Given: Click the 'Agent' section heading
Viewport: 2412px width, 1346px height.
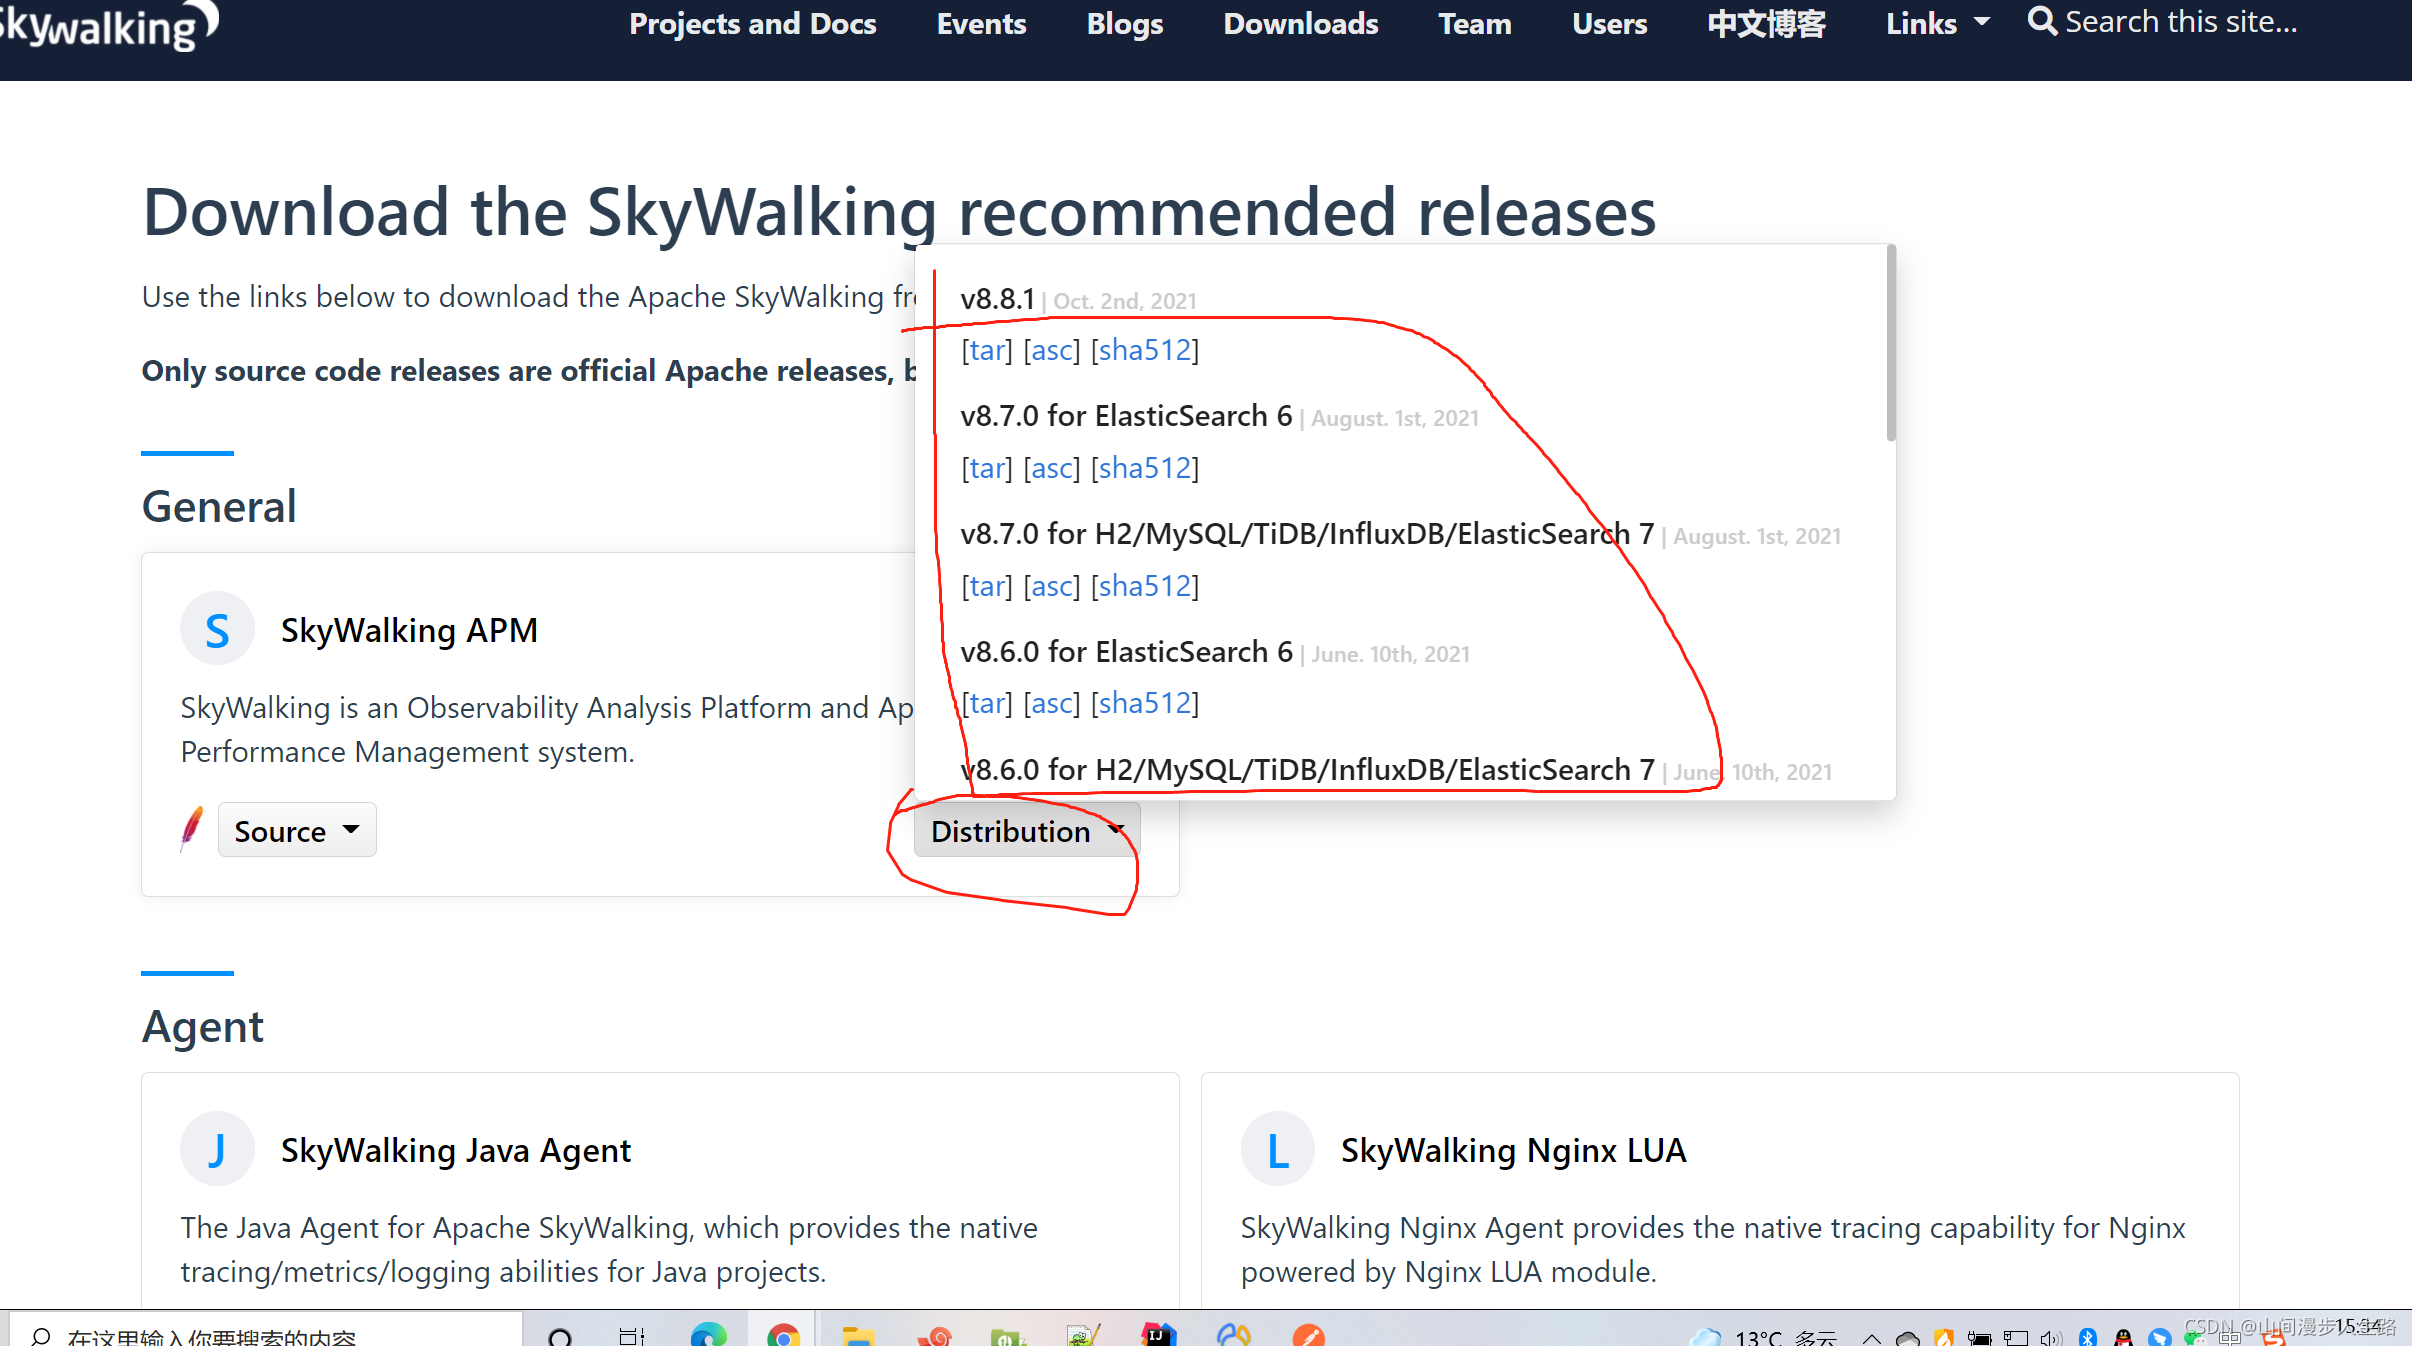Looking at the screenshot, I should click(203, 1026).
